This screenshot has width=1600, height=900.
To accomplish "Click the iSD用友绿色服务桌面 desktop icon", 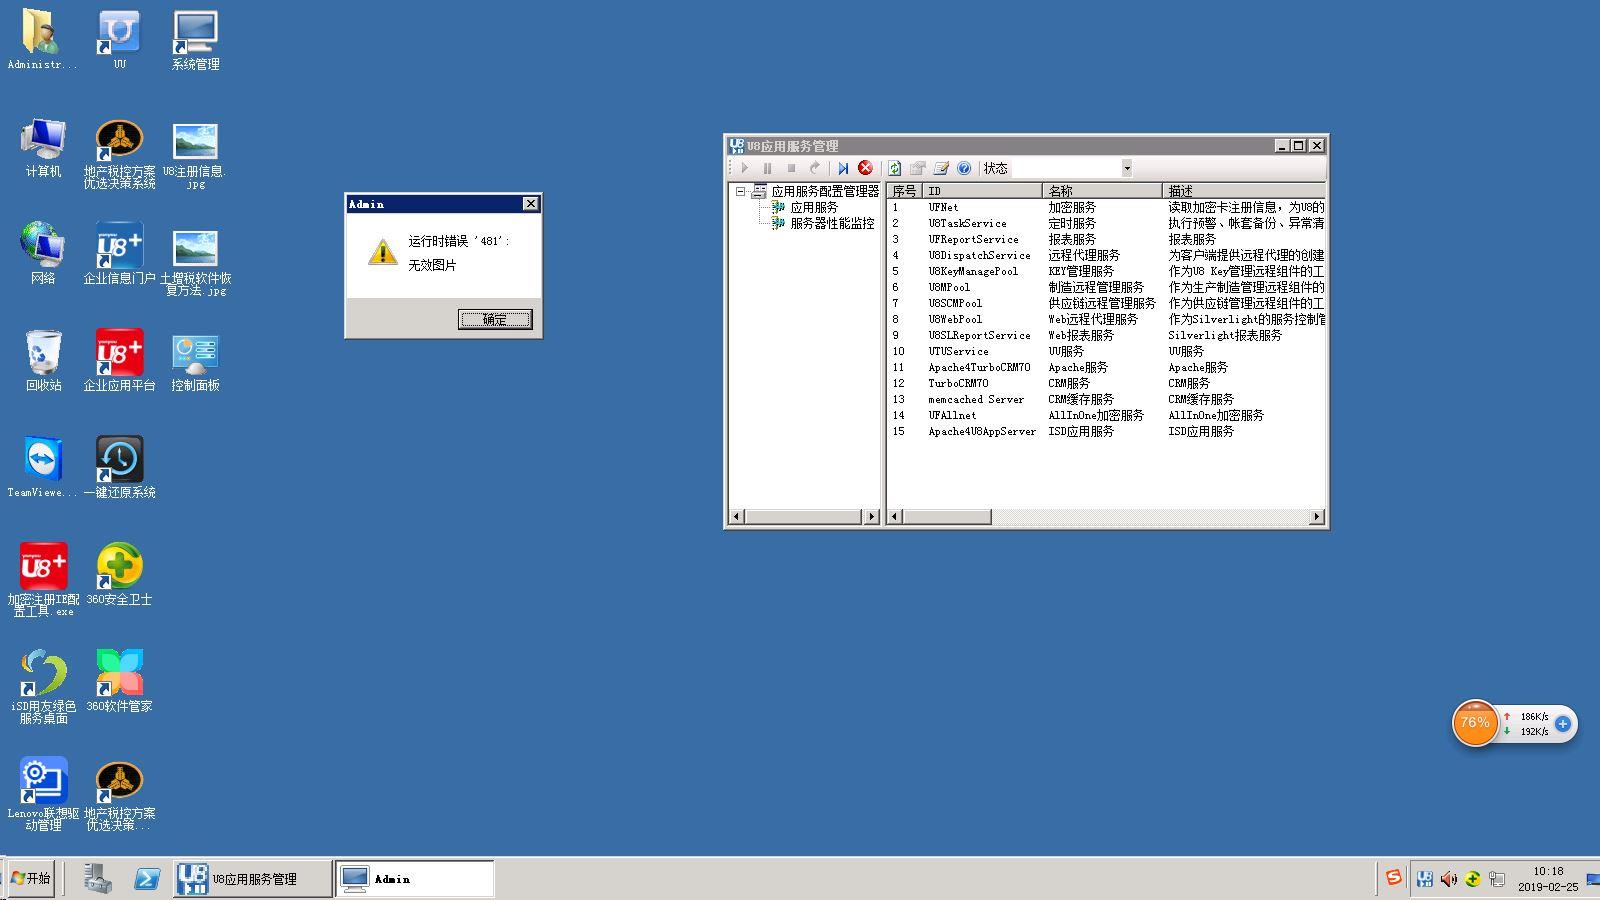I will coord(43,687).
